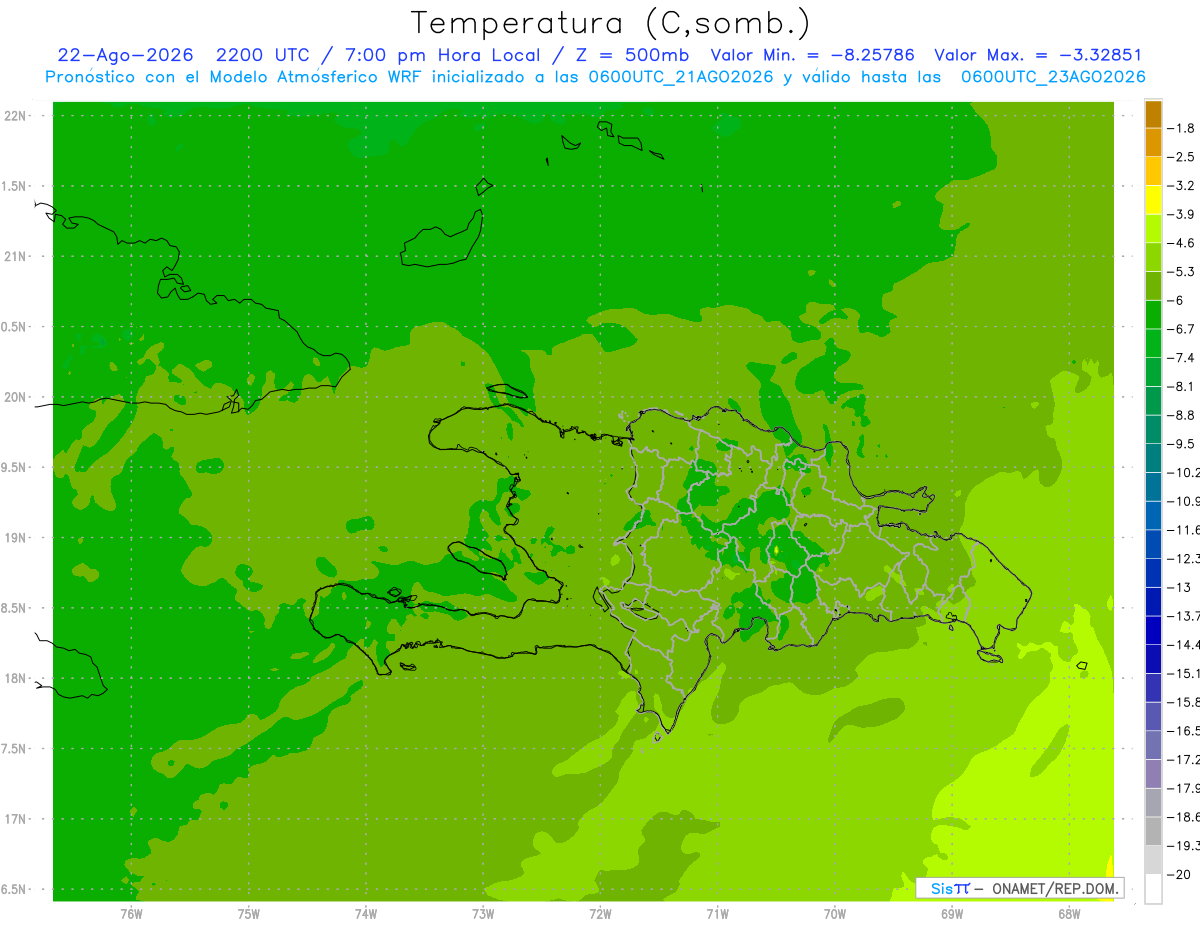The width and height of the screenshot is (1200, 927).
Task: Click the "Valor Max. = -3.32851" value
Action: 1037,55
